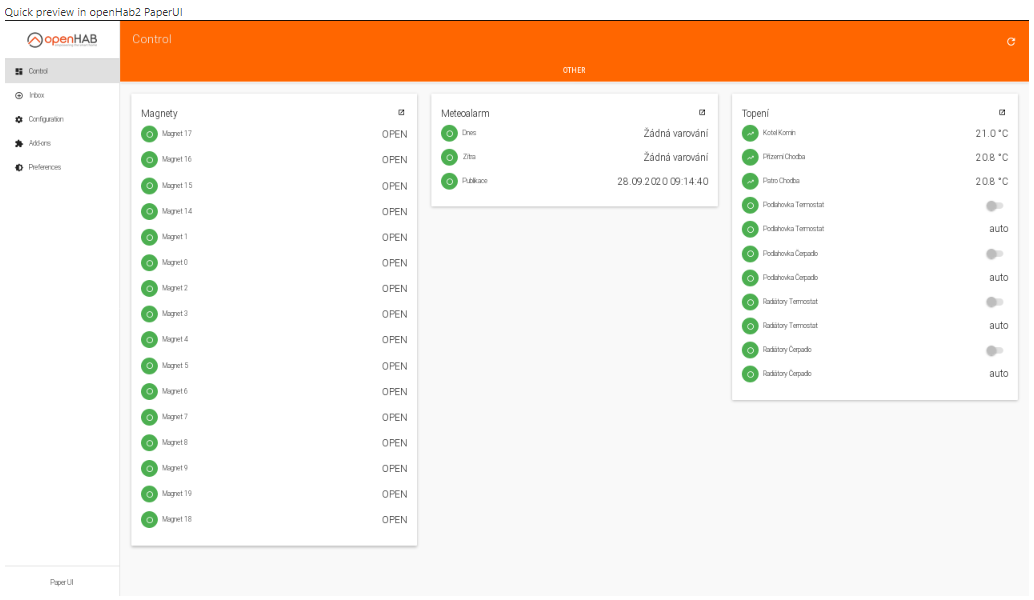Click the Publikace timestamp 28.09.2020 09:14:40

tap(663, 181)
